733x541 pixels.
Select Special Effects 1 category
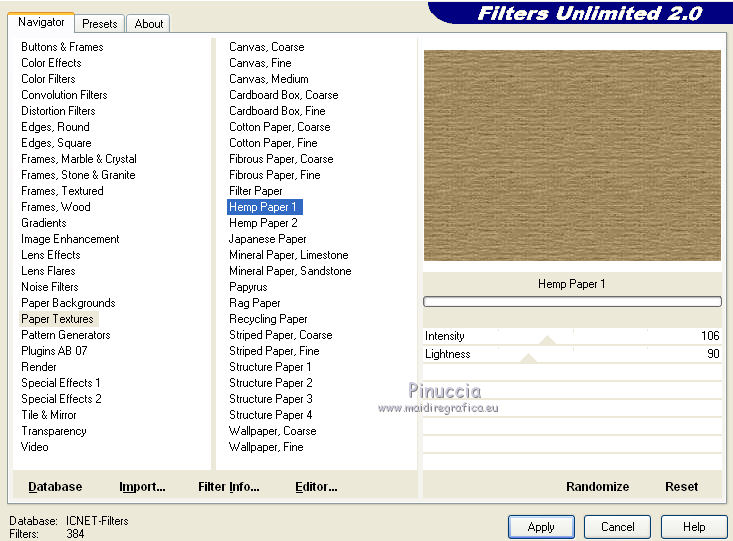tap(61, 383)
